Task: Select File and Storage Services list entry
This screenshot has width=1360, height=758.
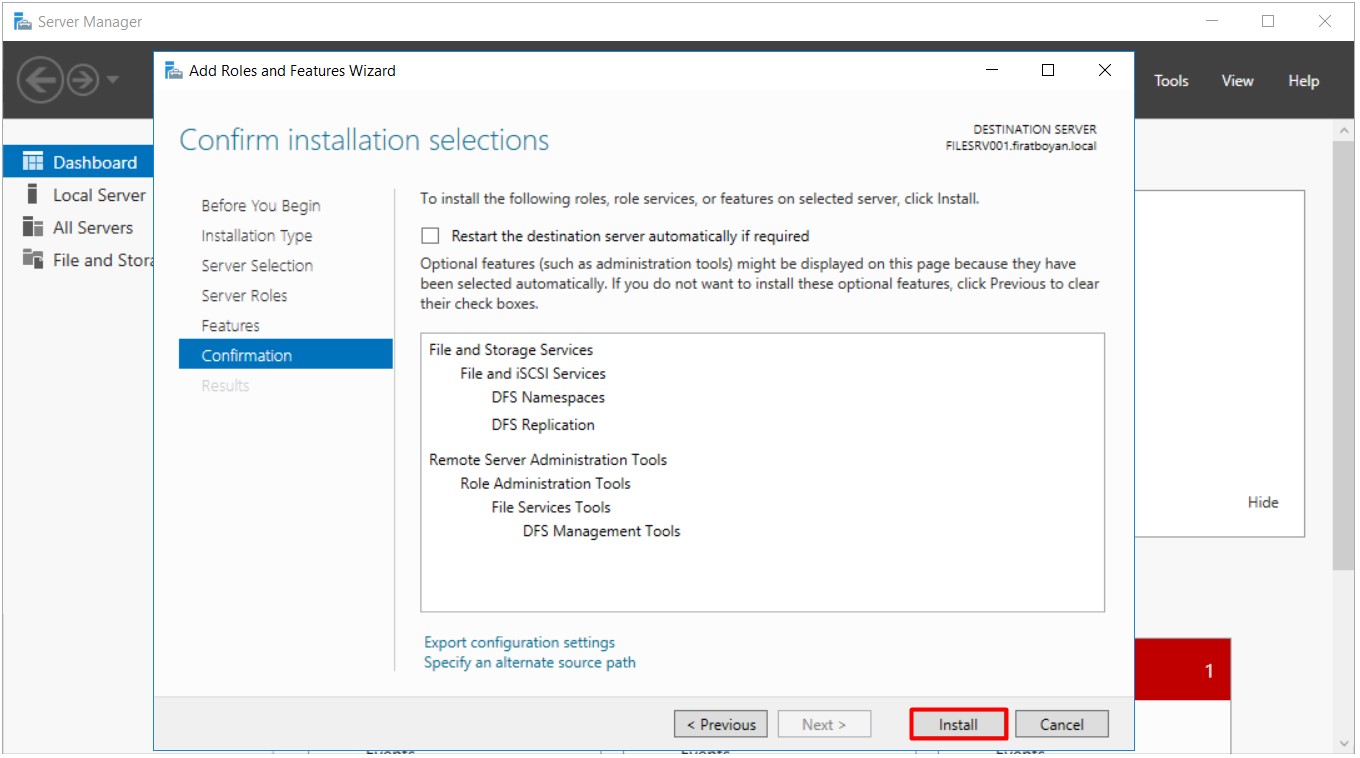Action: click(x=511, y=349)
